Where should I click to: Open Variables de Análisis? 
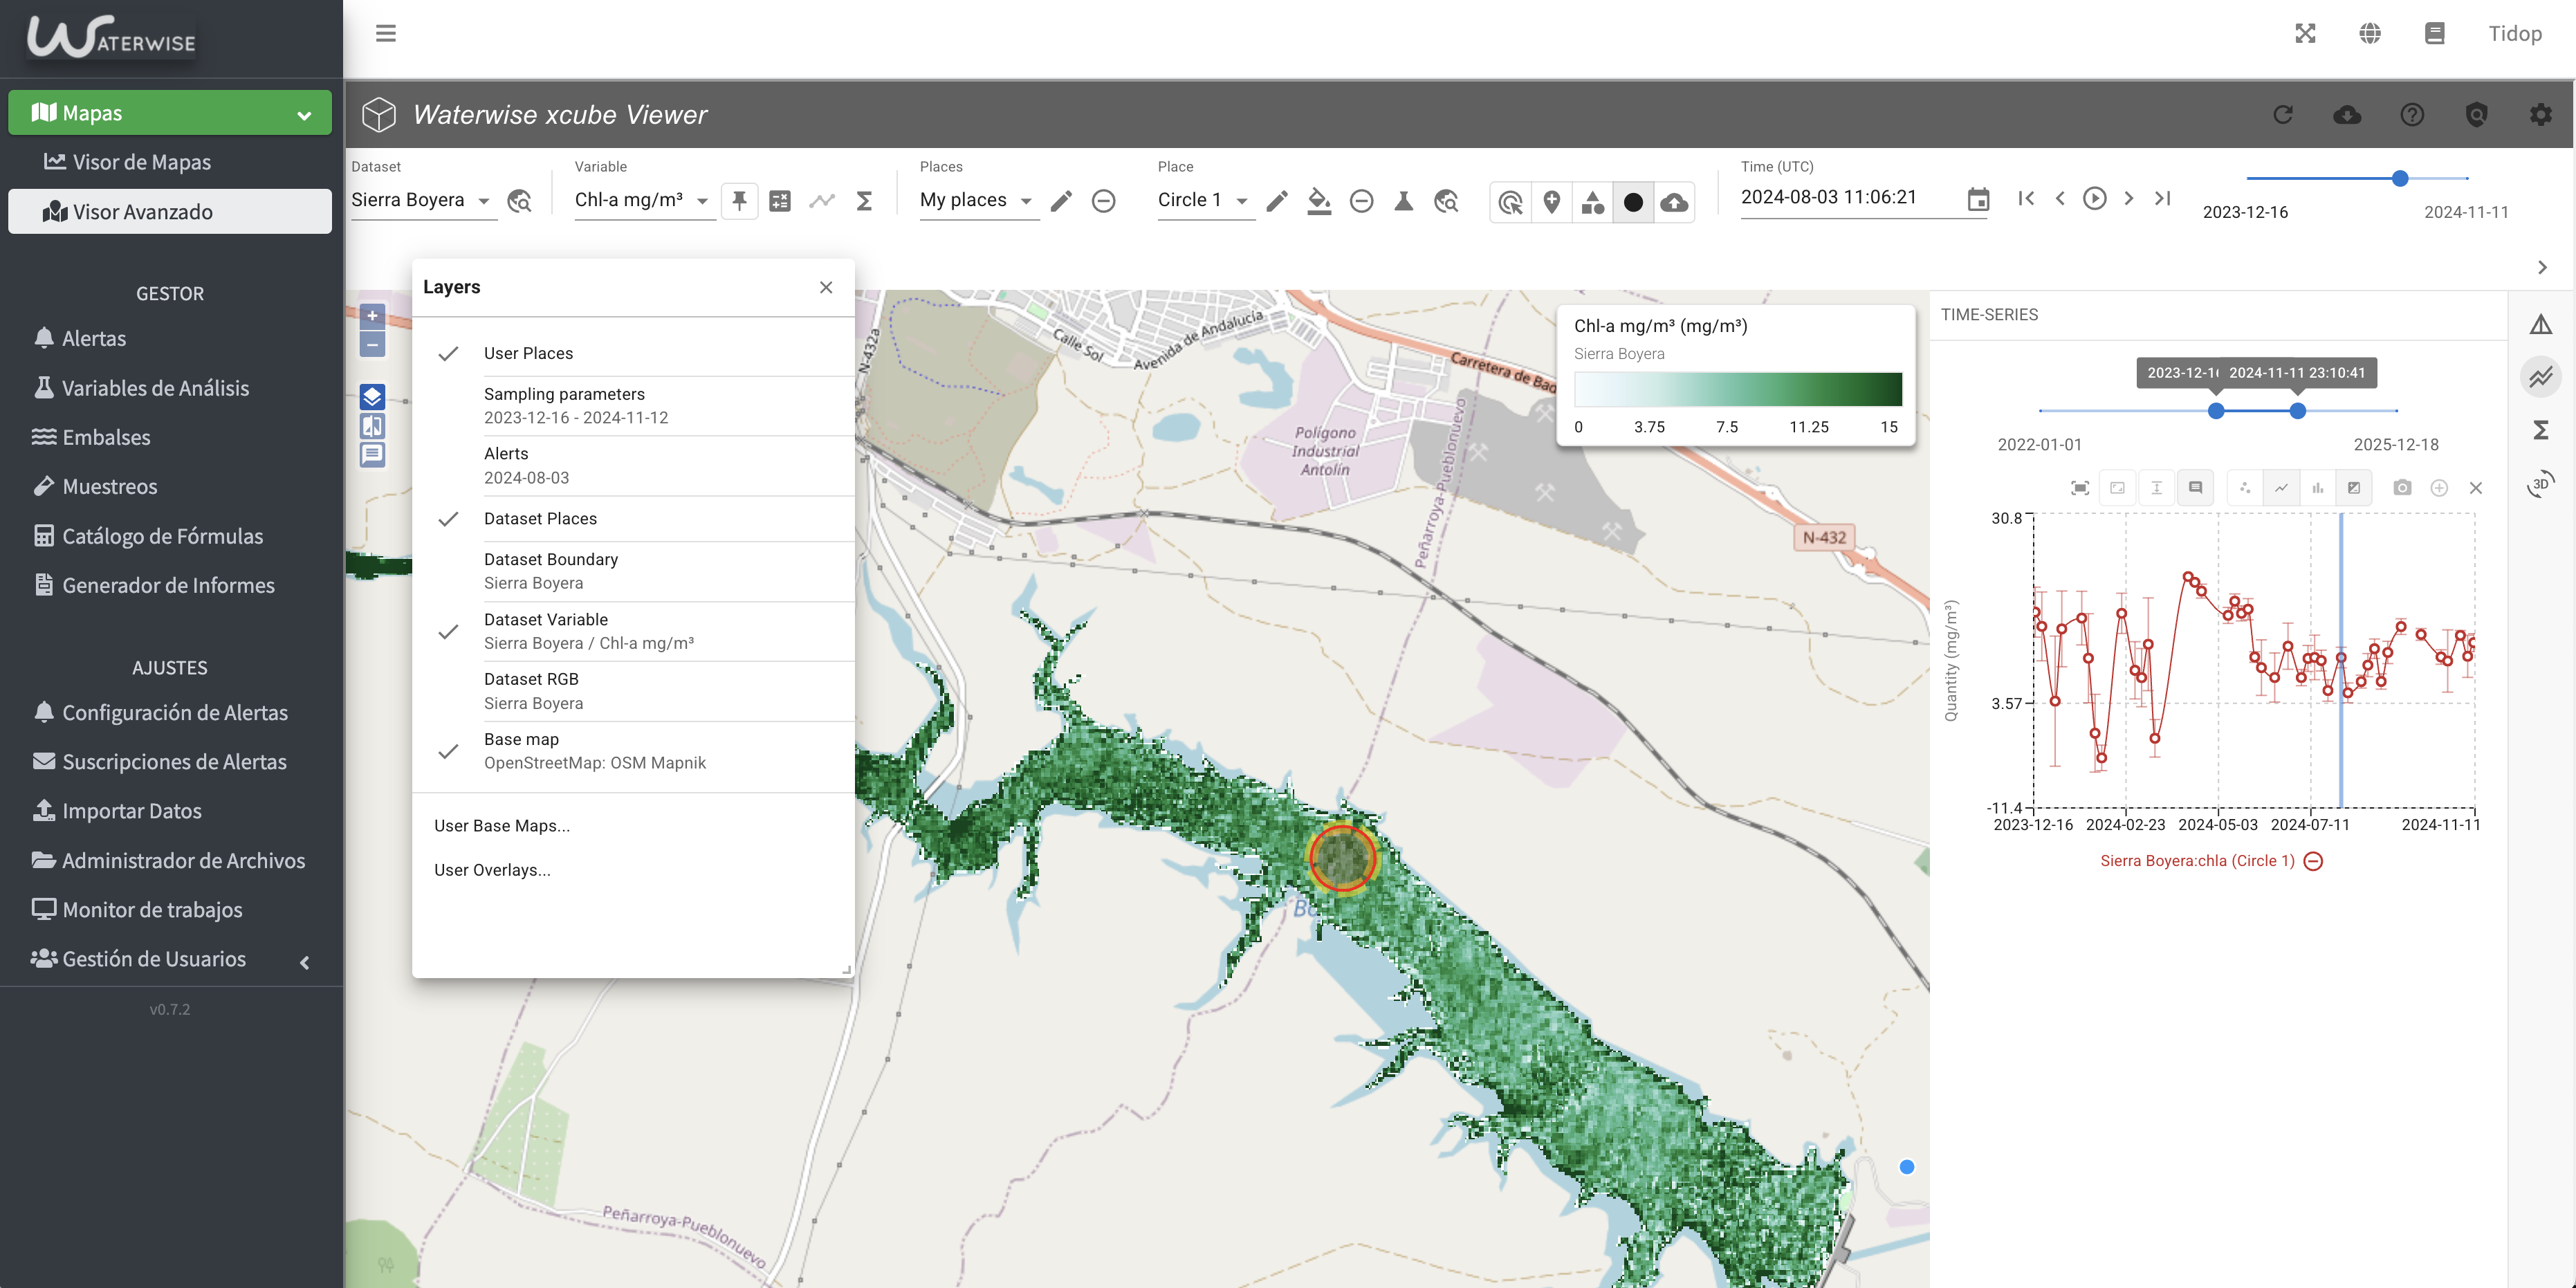[x=170, y=388]
